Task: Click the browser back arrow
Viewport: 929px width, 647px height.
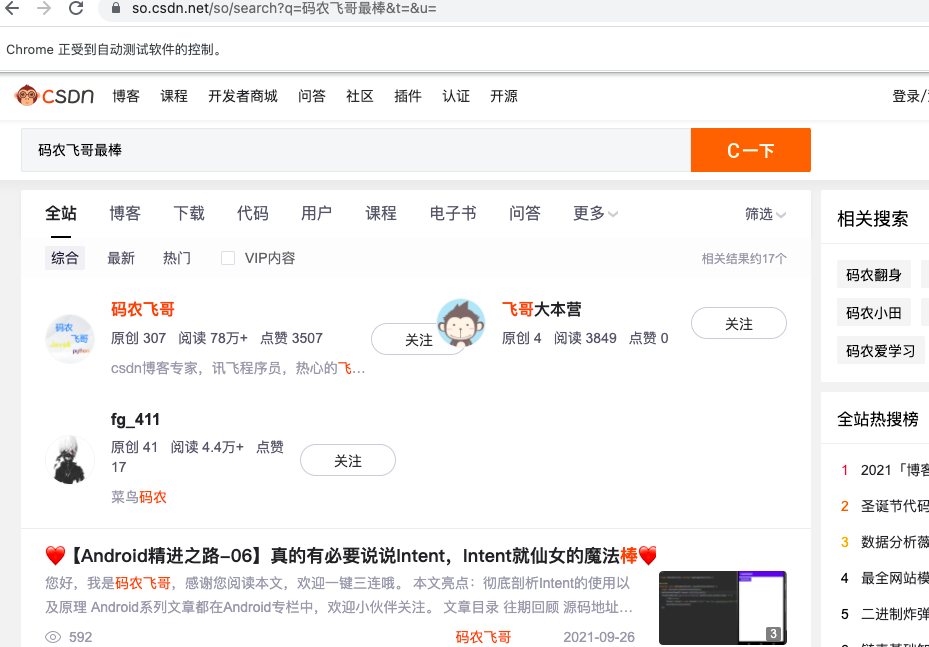Action: (x=14, y=8)
